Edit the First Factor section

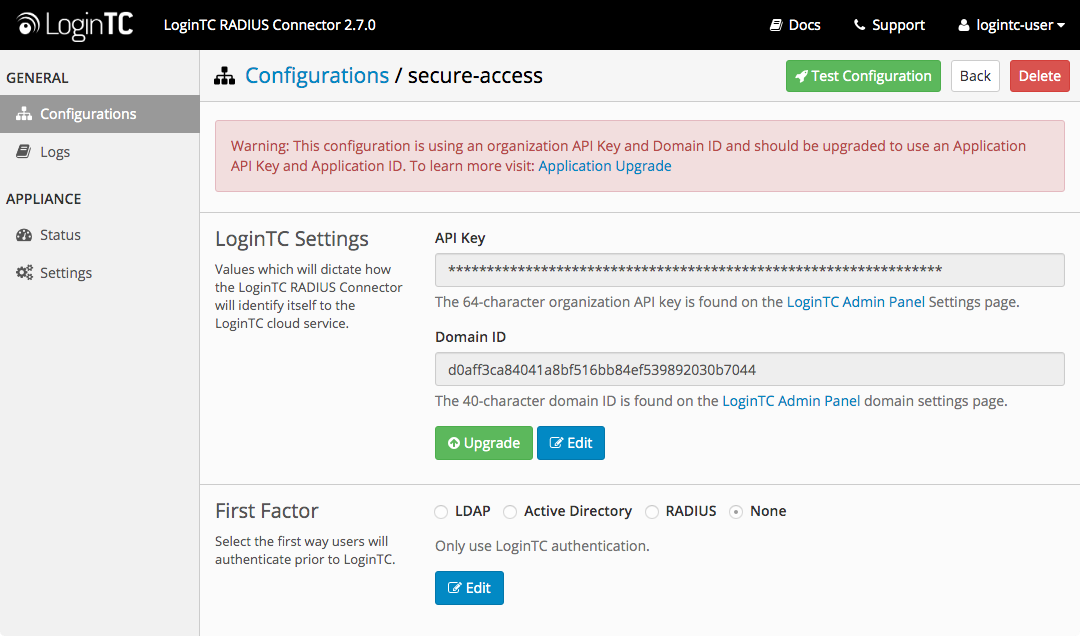tap(469, 588)
